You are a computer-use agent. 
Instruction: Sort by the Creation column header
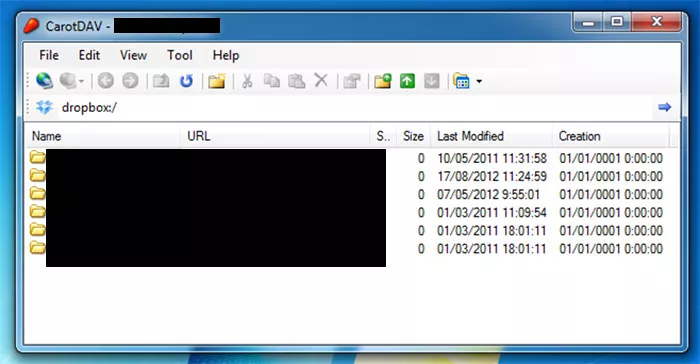click(x=611, y=136)
